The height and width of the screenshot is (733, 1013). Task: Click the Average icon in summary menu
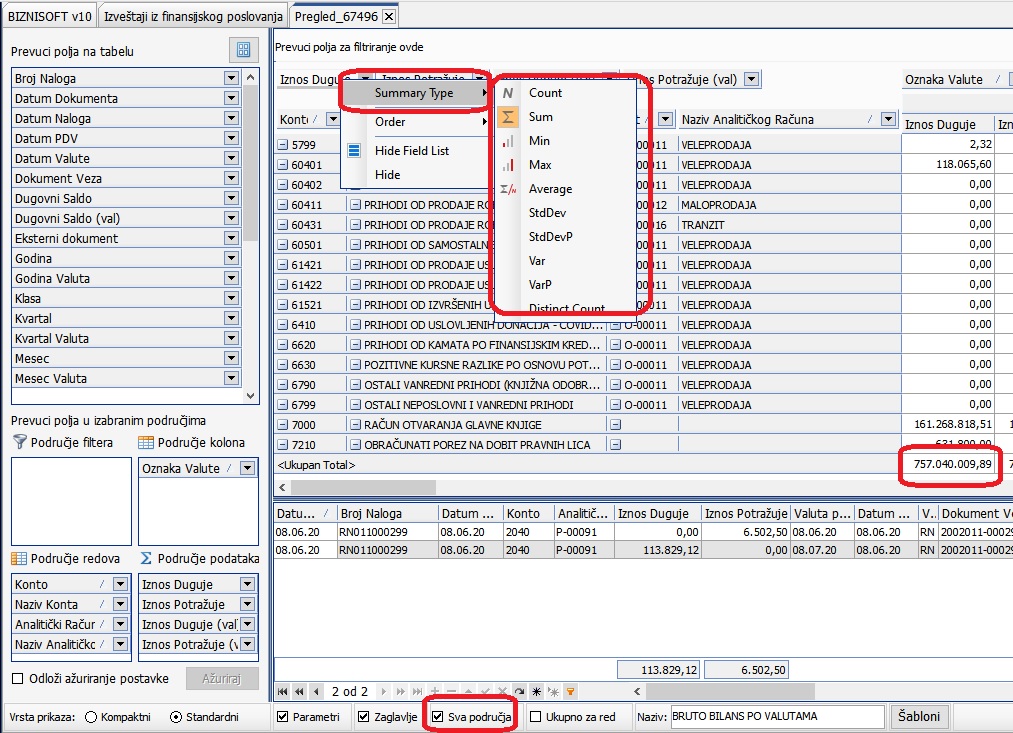508,189
